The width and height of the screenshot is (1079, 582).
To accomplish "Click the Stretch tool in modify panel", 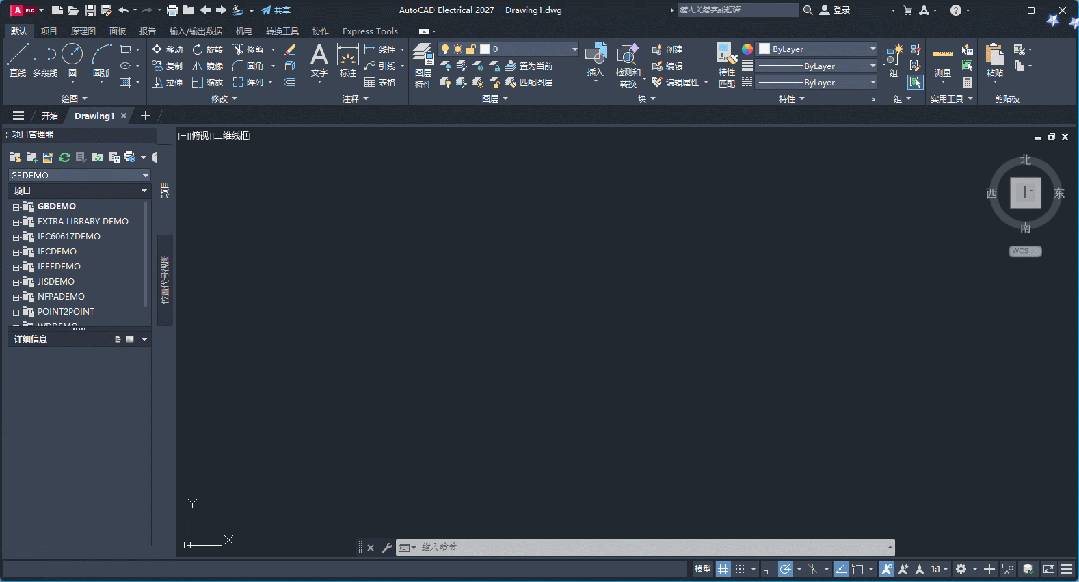I will 167,83.
